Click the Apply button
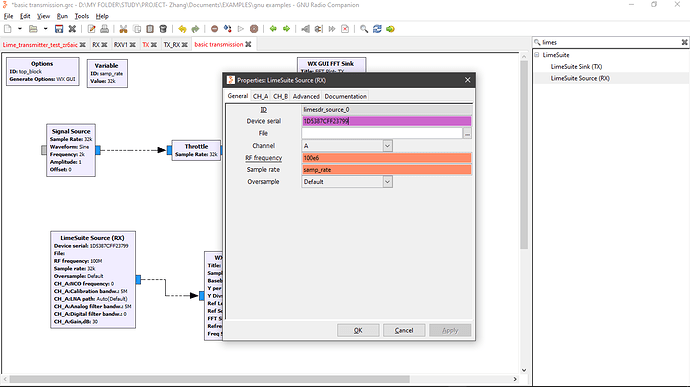The height and width of the screenshot is (387, 690). 450,330
